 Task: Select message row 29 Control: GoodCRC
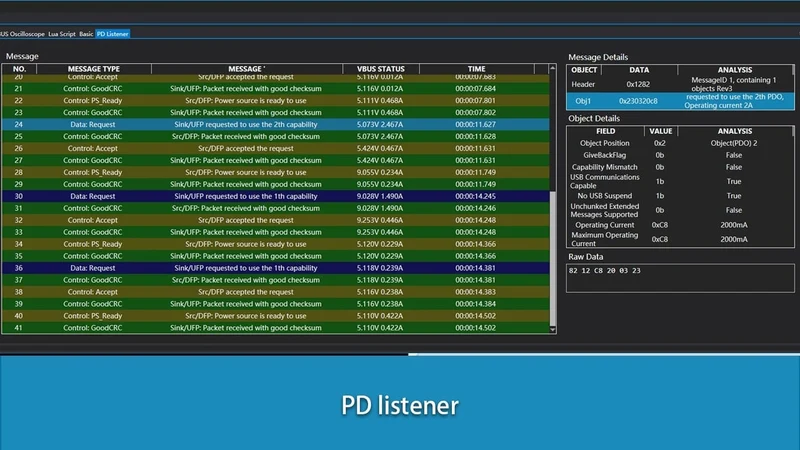[276, 185]
